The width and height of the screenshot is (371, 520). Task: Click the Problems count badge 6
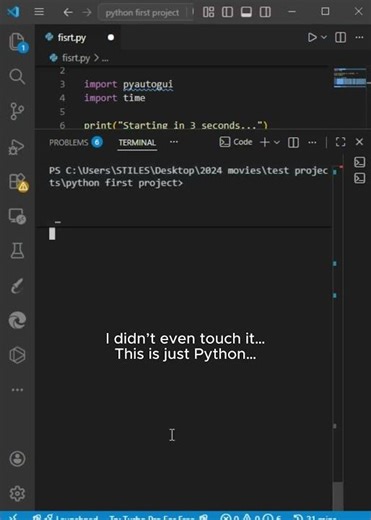97,142
